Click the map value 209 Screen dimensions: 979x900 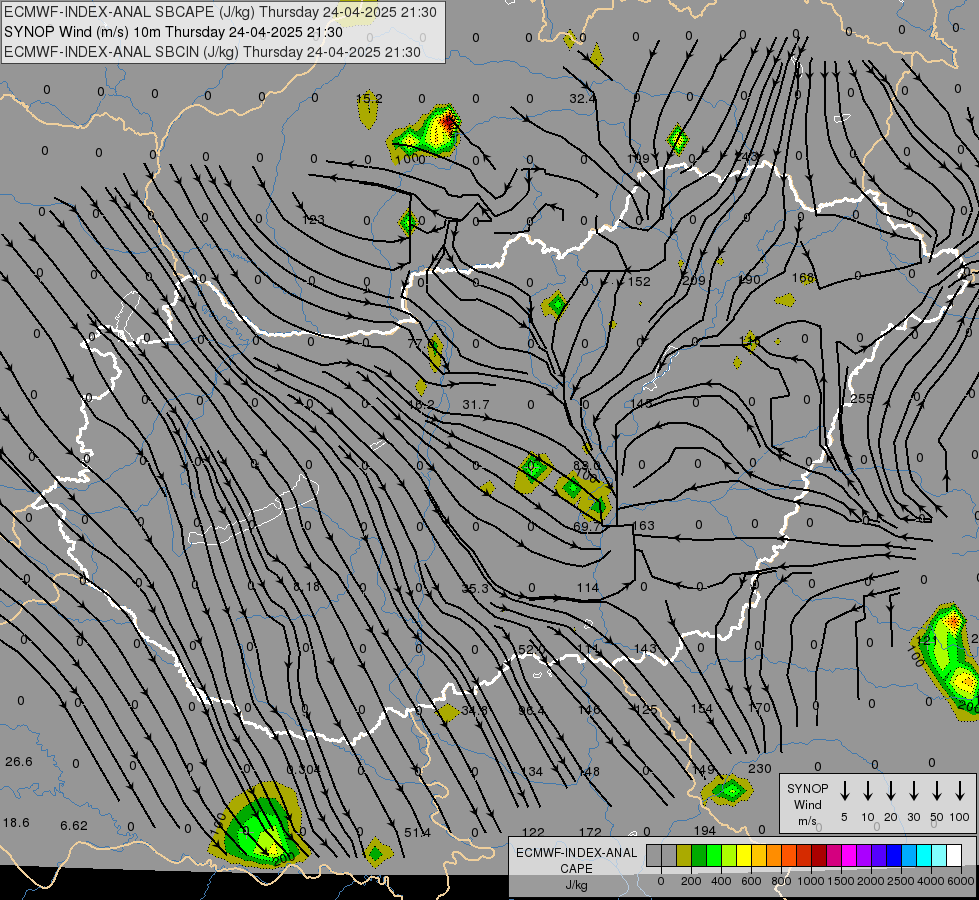point(693,280)
